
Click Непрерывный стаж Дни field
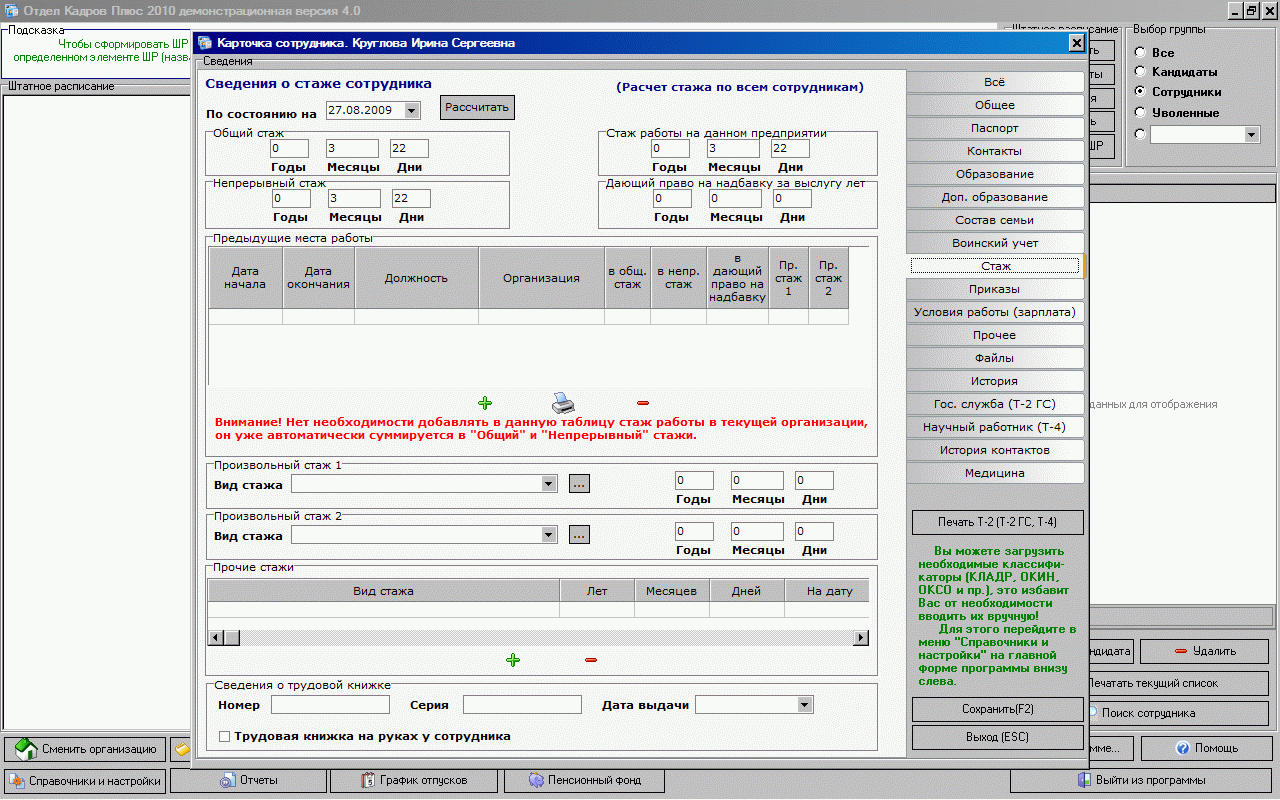point(410,199)
